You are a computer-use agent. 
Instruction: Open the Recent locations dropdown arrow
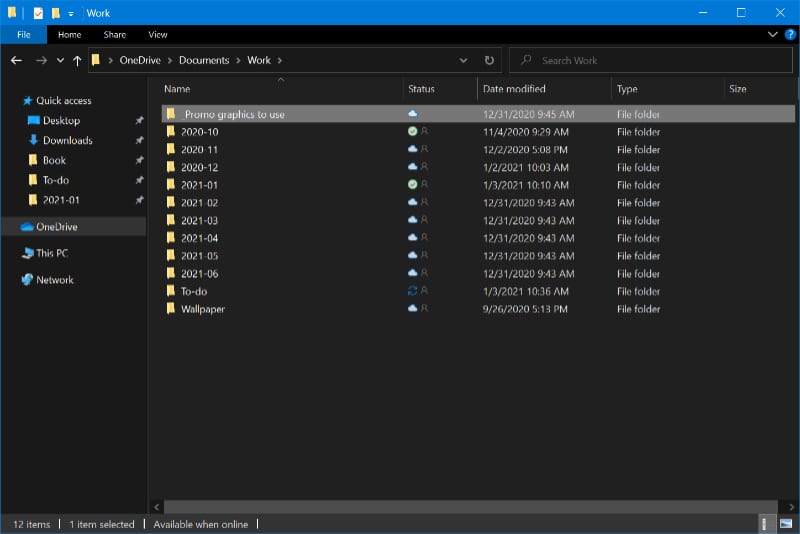[x=60, y=60]
